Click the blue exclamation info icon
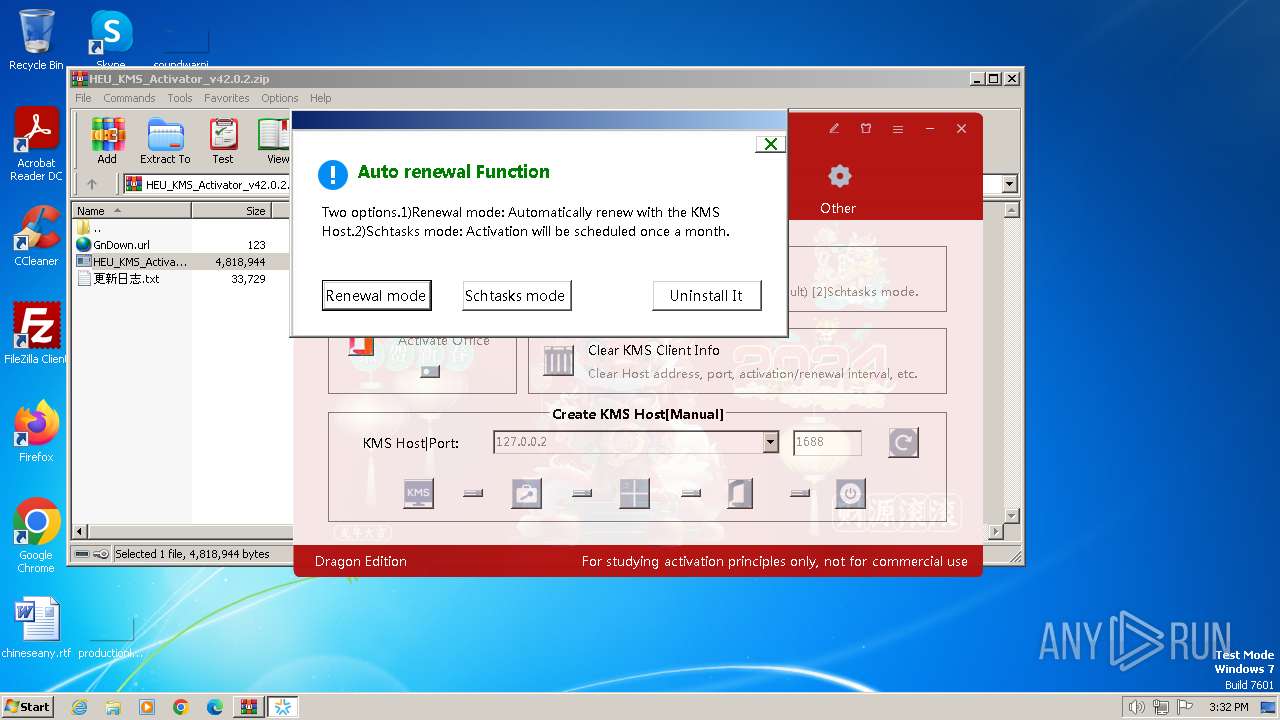 pyautogui.click(x=332, y=174)
